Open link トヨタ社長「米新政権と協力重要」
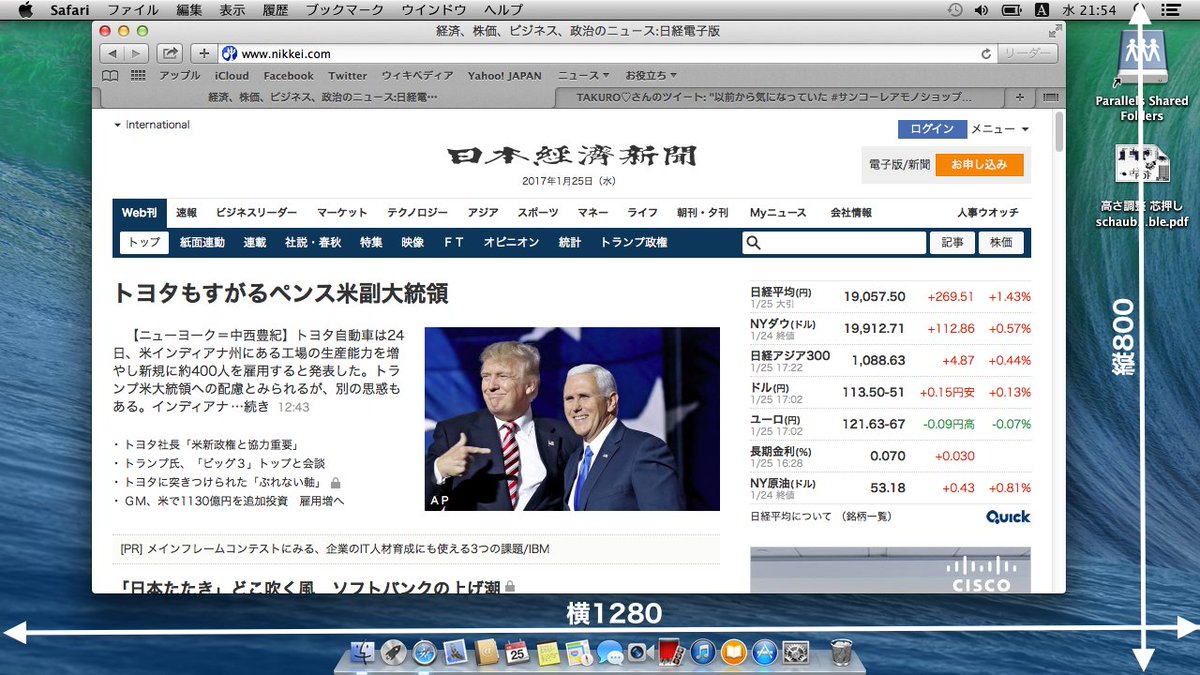The height and width of the screenshot is (675, 1200). pyautogui.click(x=213, y=444)
